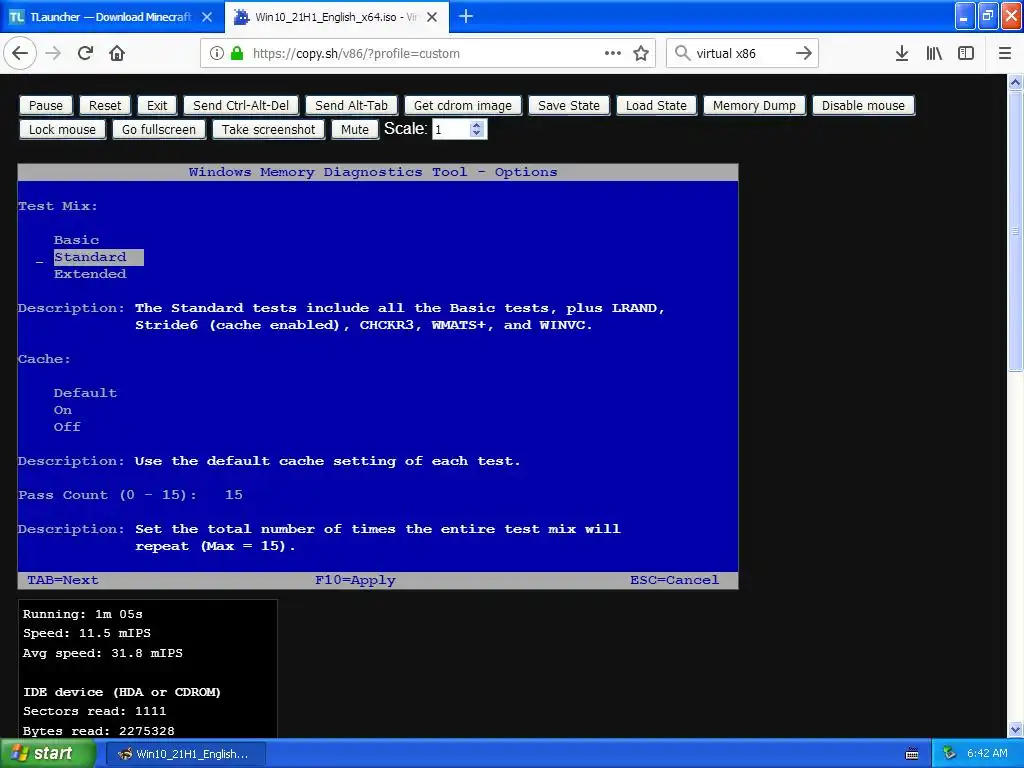1024x768 pixels.
Task: Click the 6:42 AM taskbar clock
Action: (x=987, y=754)
